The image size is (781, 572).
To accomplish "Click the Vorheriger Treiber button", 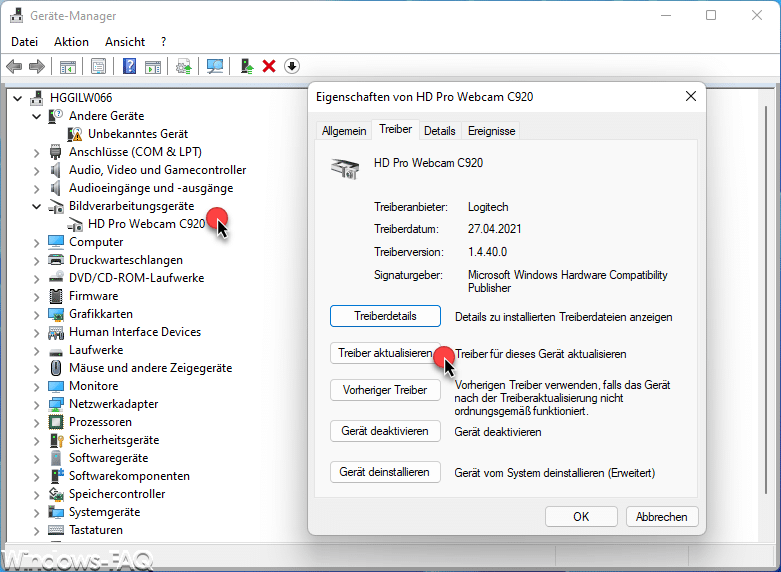I will point(385,390).
